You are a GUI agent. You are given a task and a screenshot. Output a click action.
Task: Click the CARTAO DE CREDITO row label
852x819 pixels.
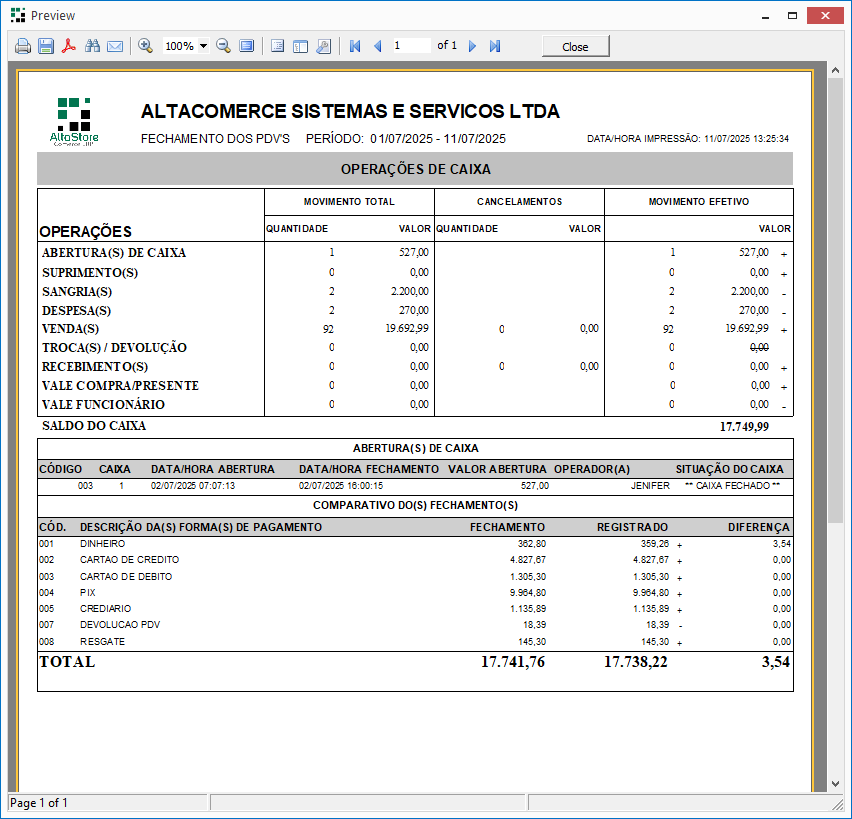pos(129,559)
